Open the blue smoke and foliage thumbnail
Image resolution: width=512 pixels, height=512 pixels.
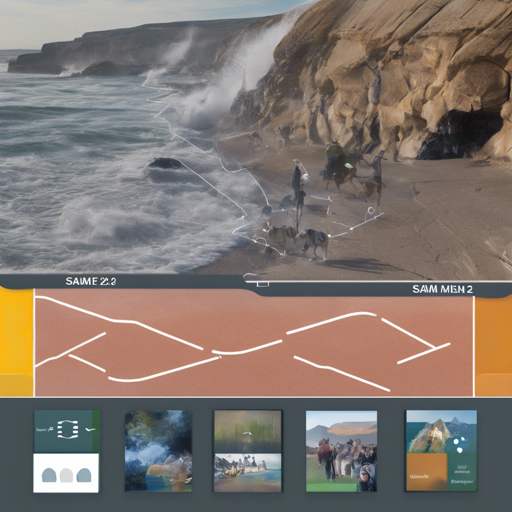(158, 451)
